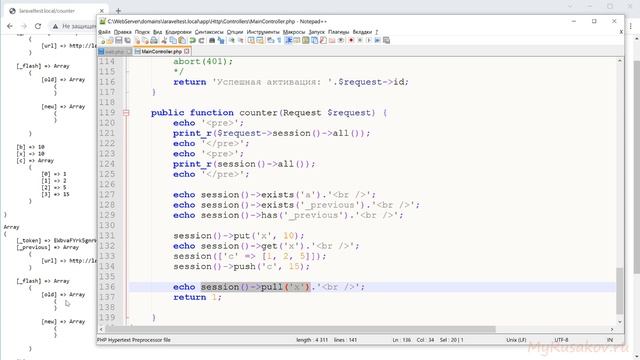
Task: Open the Плагины menu
Action: [338, 32]
